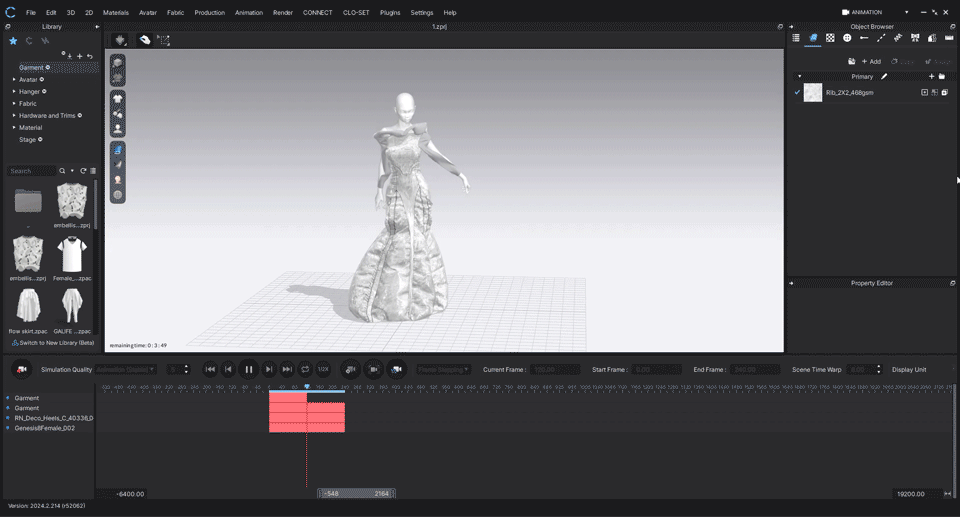Click the blue garment render style icon
The image size is (960, 517).
click(118, 149)
